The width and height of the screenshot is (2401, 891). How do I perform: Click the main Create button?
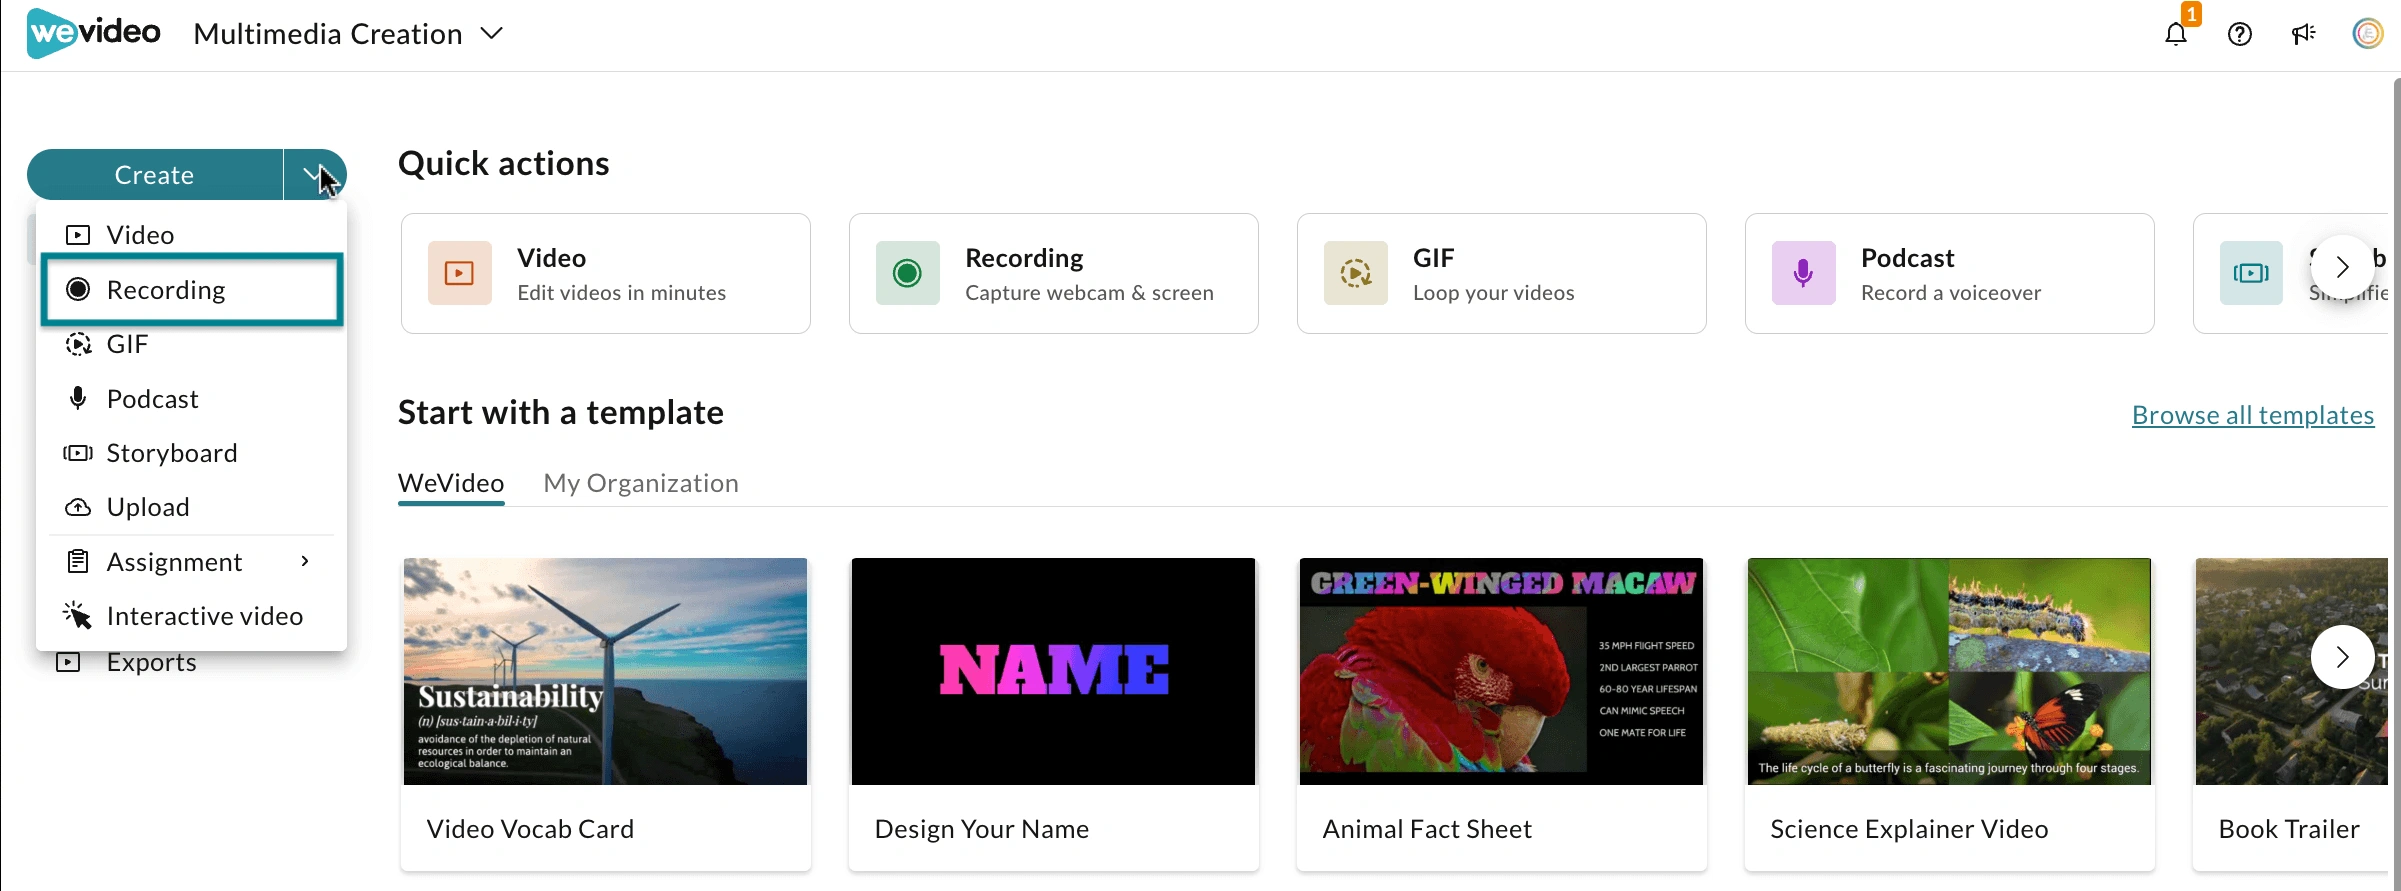(x=154, y=175)
